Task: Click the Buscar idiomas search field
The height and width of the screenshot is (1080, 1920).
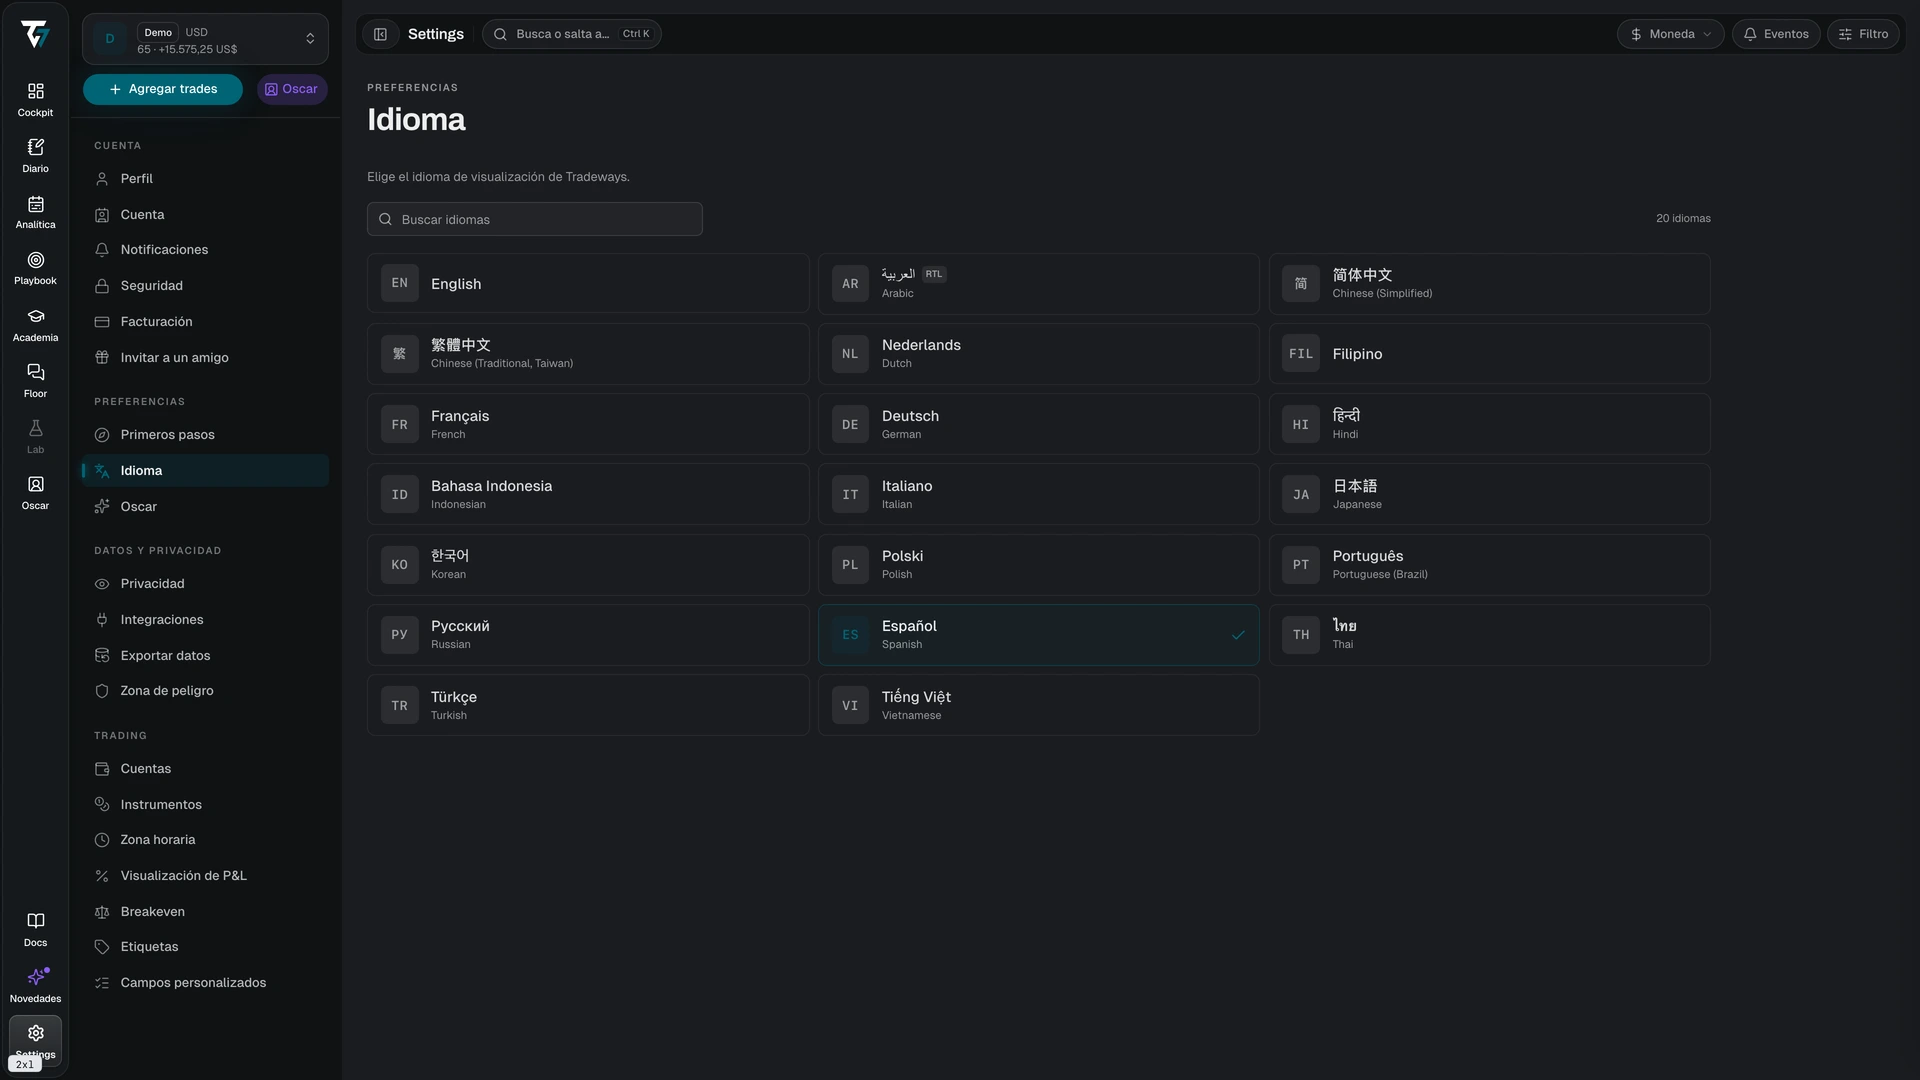Action: (x=535, y=219)
